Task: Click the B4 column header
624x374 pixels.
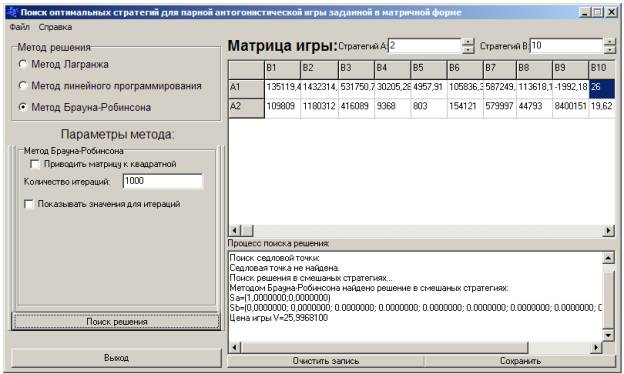Action: [x=392, y=70]
